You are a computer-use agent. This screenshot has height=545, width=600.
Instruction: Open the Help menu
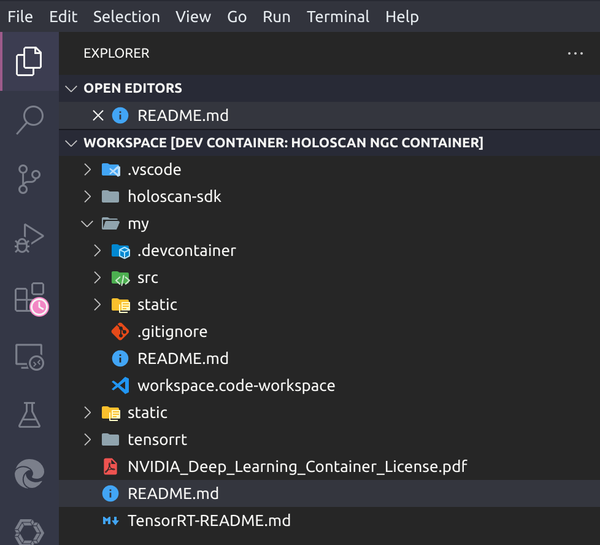coord(402,17)
